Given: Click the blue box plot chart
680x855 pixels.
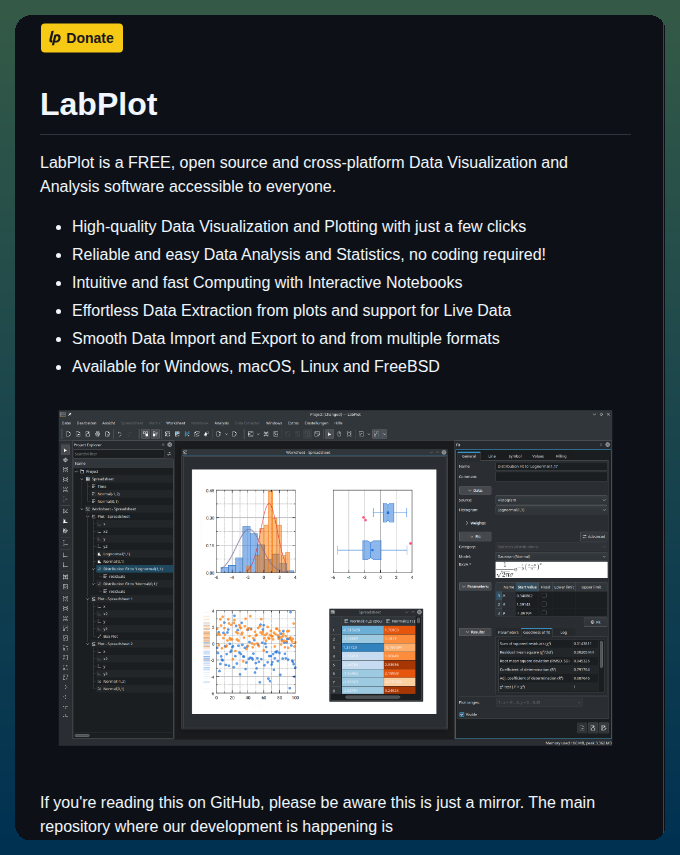Looking at the screenshot, I should click(373, 533).
